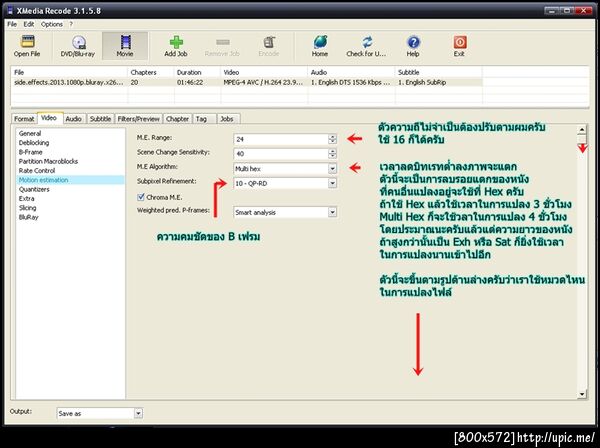Click the Subtitle column header
The width and height of the screenshot is (600, 448).
[x=439, y=72]
